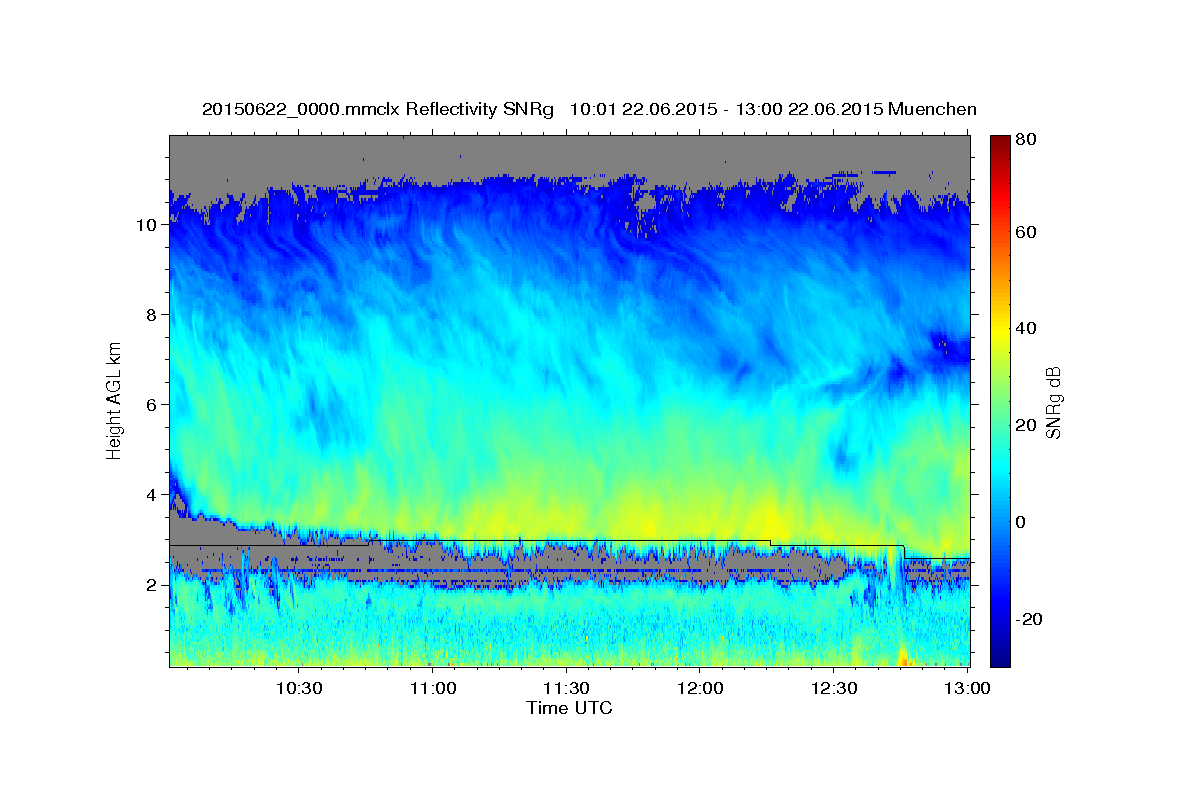The image size is (1200, 800).
Task: Click the 12:00 time tick label
Action: [701, 689]
